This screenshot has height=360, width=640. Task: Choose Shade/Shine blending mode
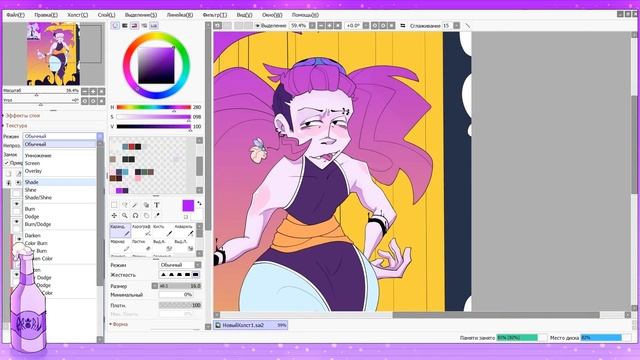[60, 198]
